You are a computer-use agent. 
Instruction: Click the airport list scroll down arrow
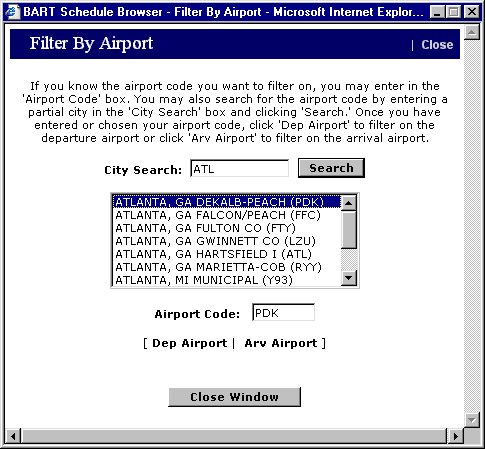(x=349, y=278)
